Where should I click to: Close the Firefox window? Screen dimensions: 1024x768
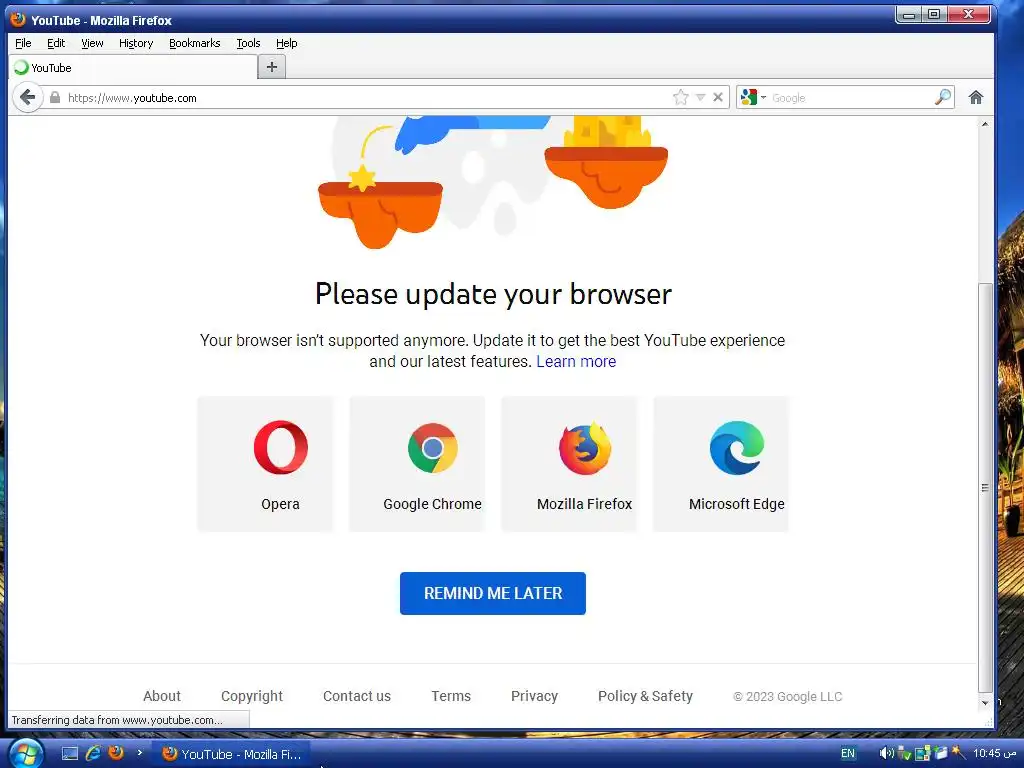969,14
